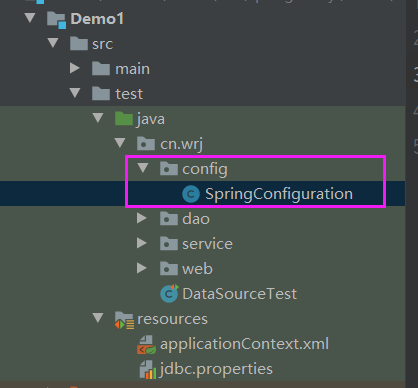Screen dimensions: 418x388
Task: Click the Demo1 module icon
Action: pos(56,19)
